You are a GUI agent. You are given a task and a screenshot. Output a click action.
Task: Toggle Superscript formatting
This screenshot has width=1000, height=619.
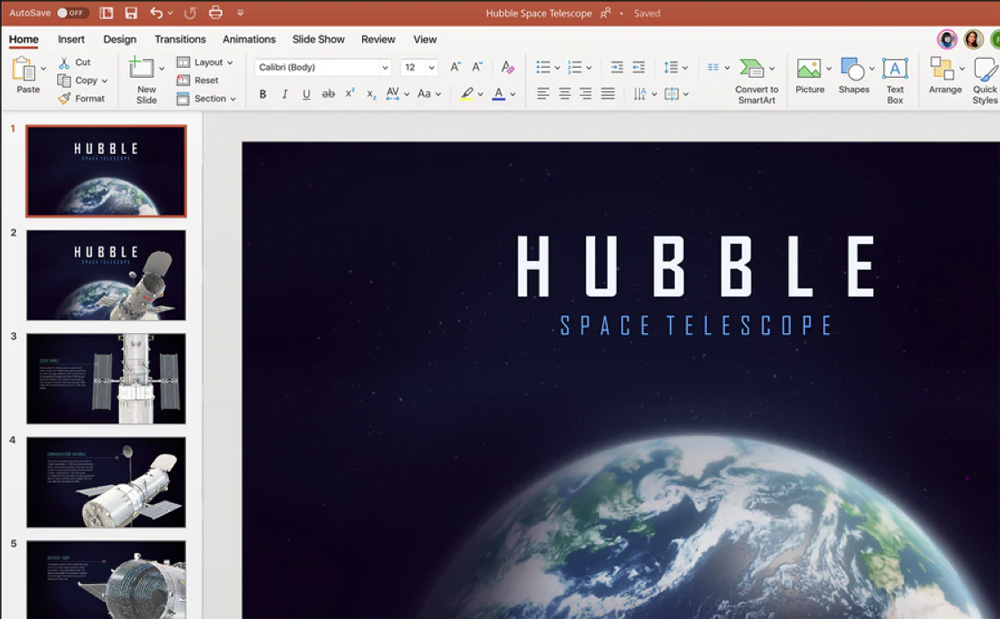click(349, 94)
